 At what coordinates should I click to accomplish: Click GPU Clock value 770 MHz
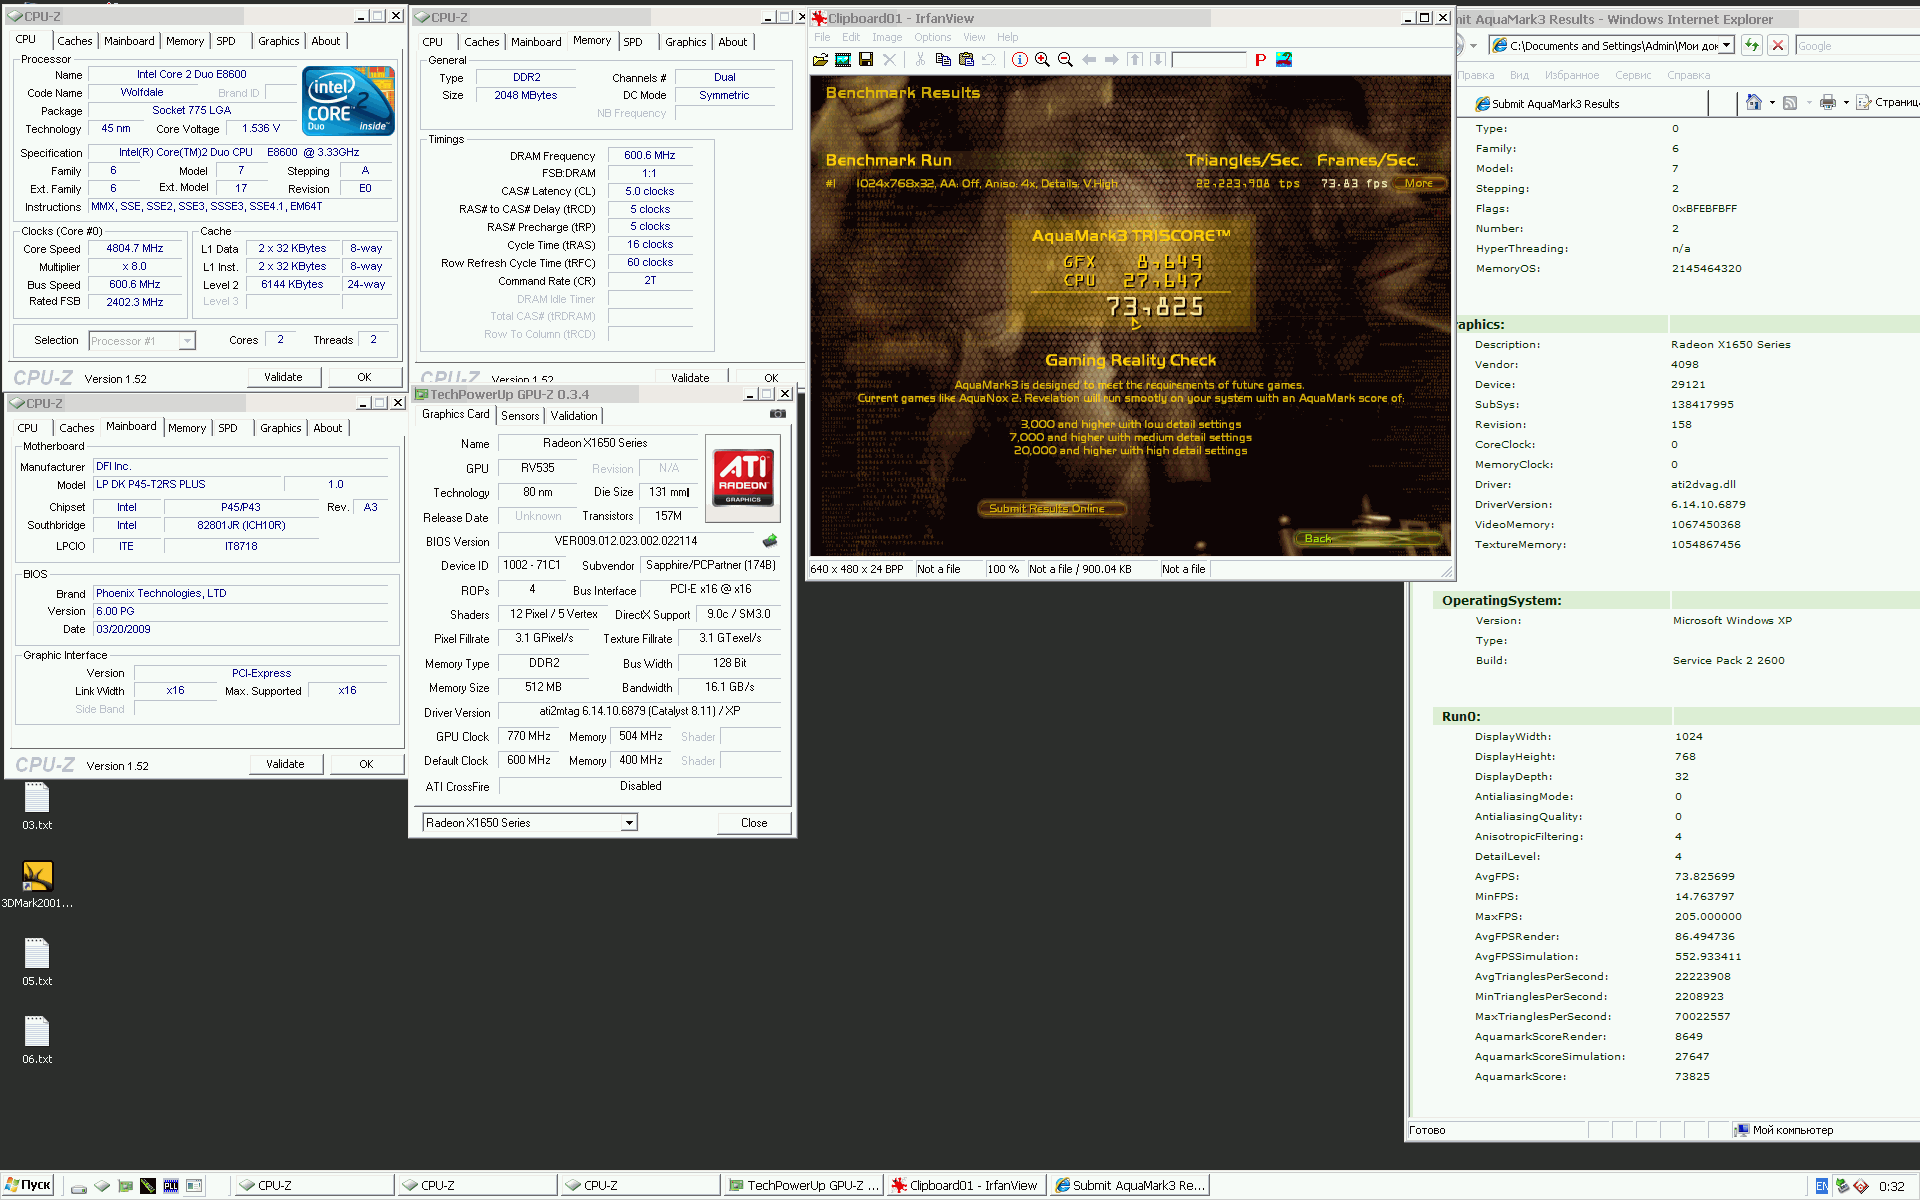click(529, 736)
